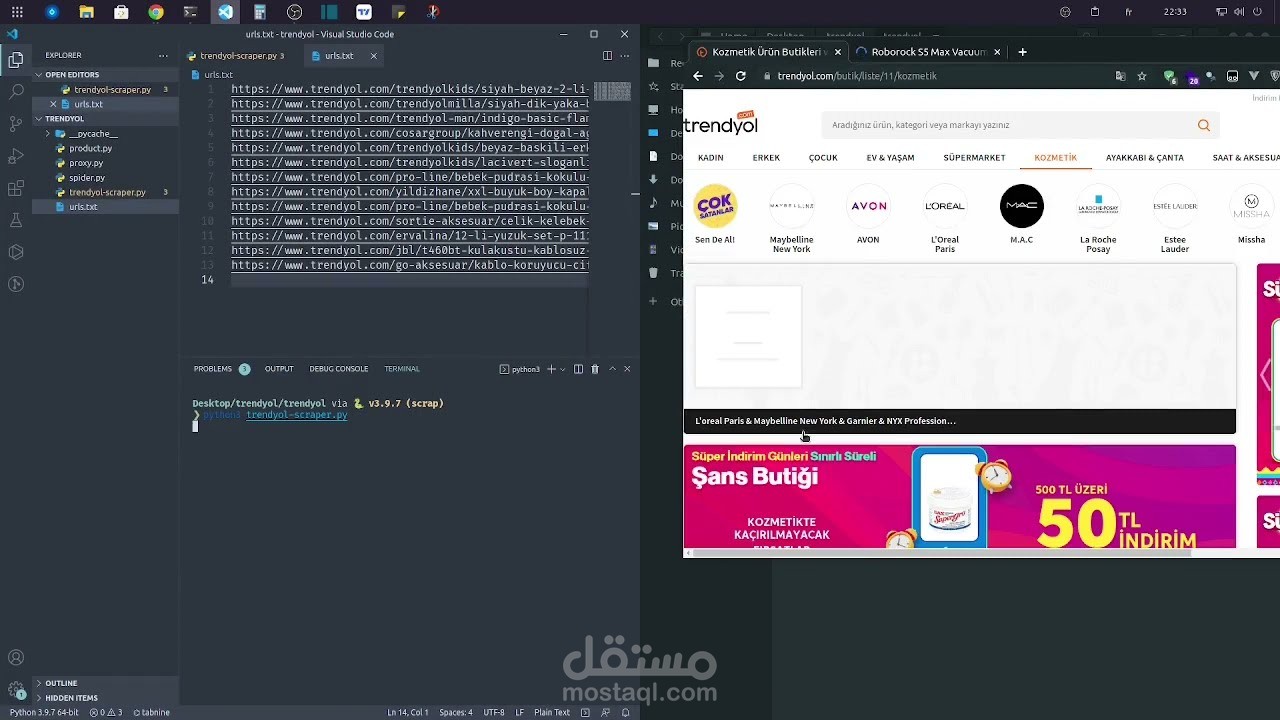Switch to the trendyol-scraper.py editor tab
1280x720 pixels.
[x=241, y=56]
